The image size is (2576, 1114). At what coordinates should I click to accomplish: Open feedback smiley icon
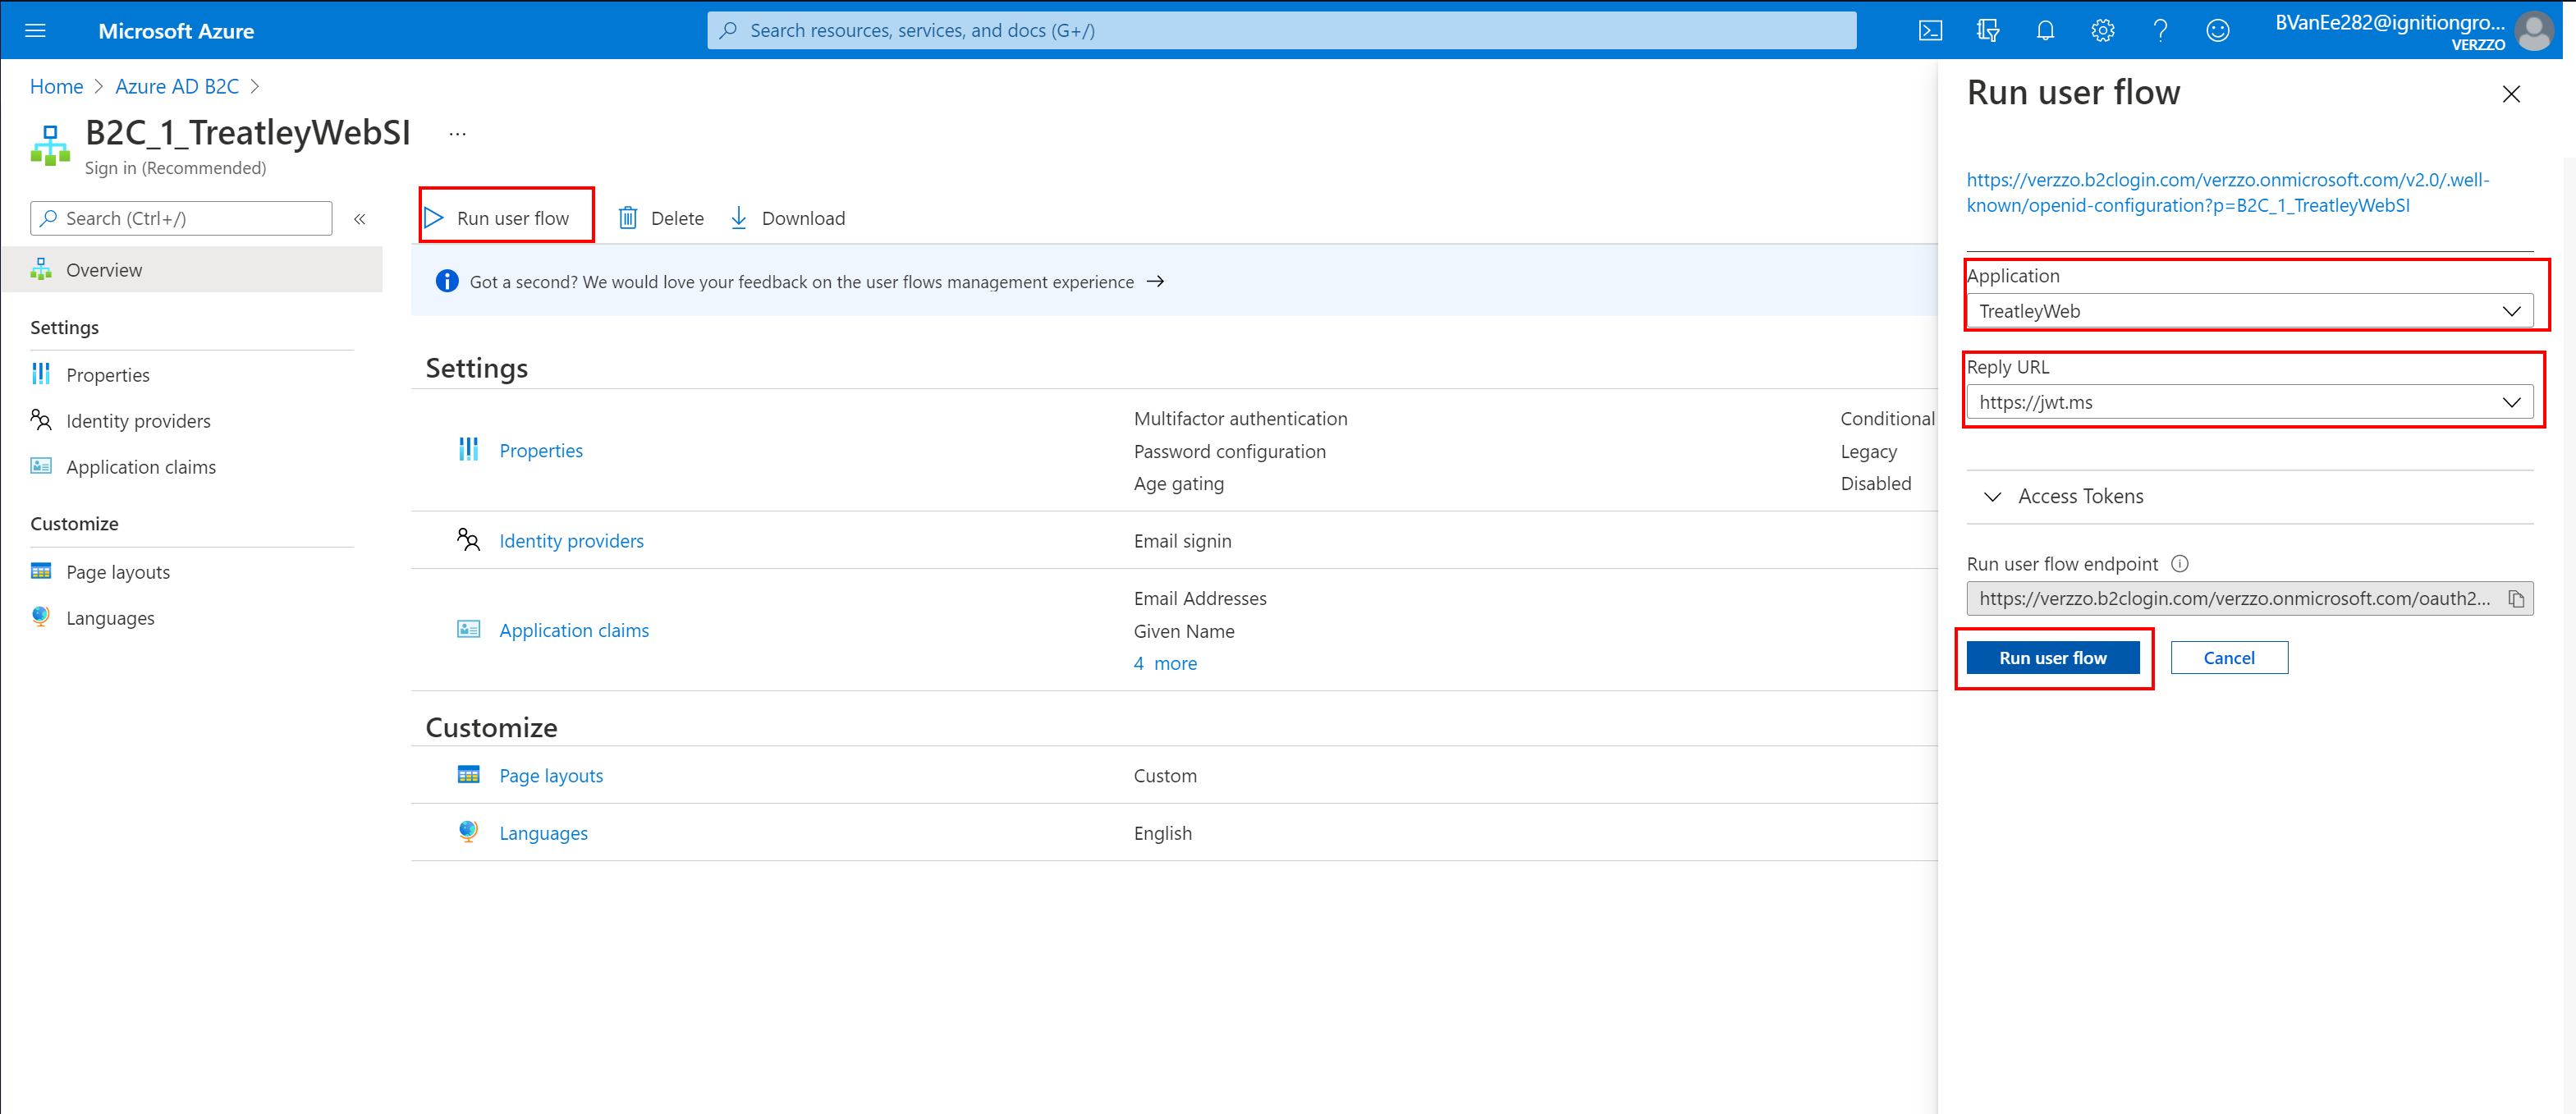tap(2217, 31)
